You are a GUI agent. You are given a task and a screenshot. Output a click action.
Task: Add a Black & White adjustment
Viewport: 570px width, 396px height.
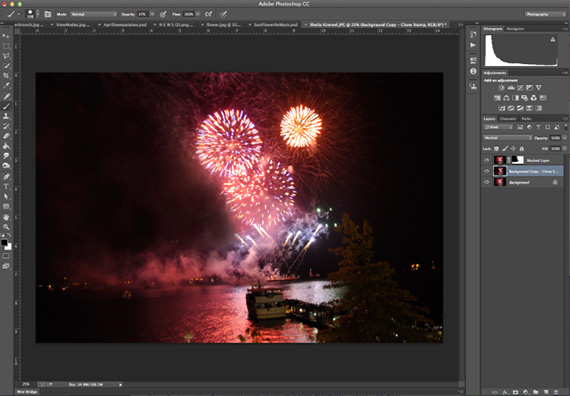click(x=515, y=98)
